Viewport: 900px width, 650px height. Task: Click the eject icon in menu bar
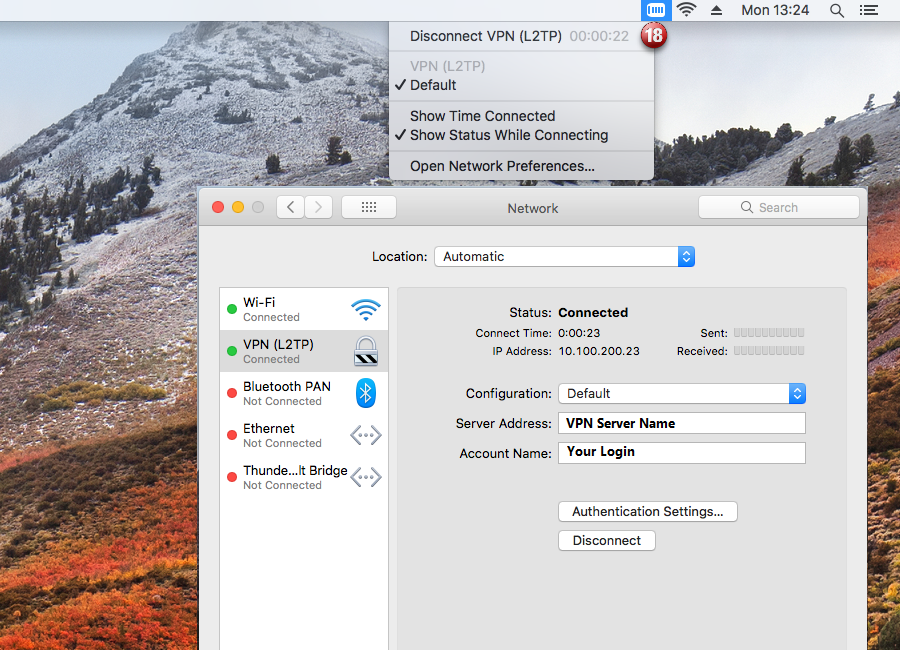click(x=716, y=10)
